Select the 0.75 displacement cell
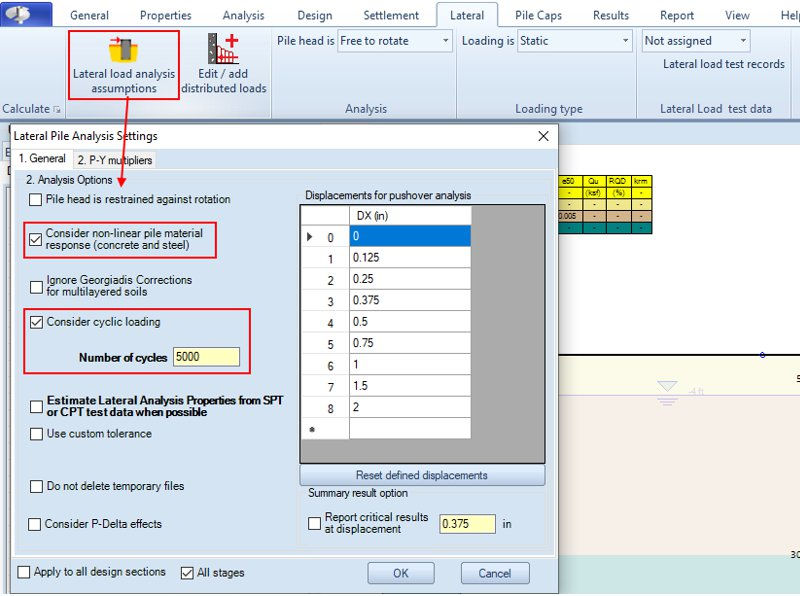Viewport: 800px width, 596px height. click(x=410, y=343)
